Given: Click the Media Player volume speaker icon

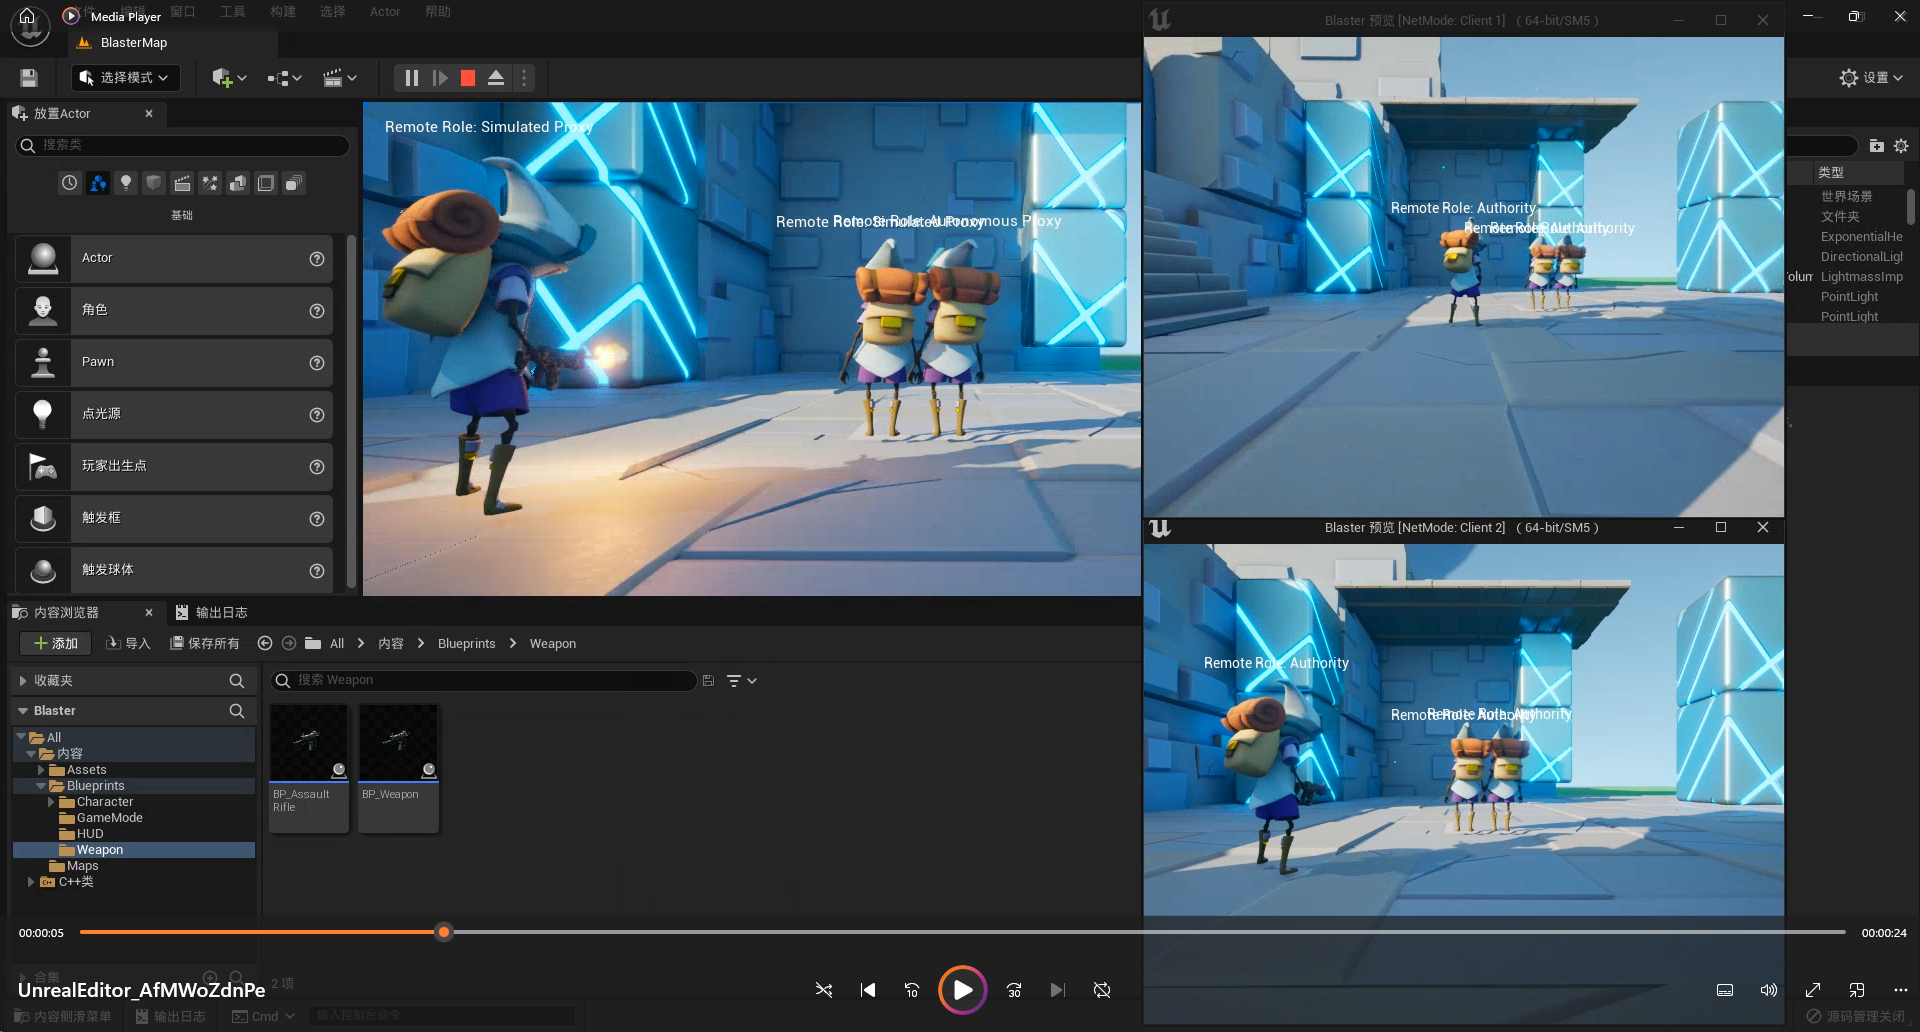Looking at the screenshot, I should pos(1769,990).
